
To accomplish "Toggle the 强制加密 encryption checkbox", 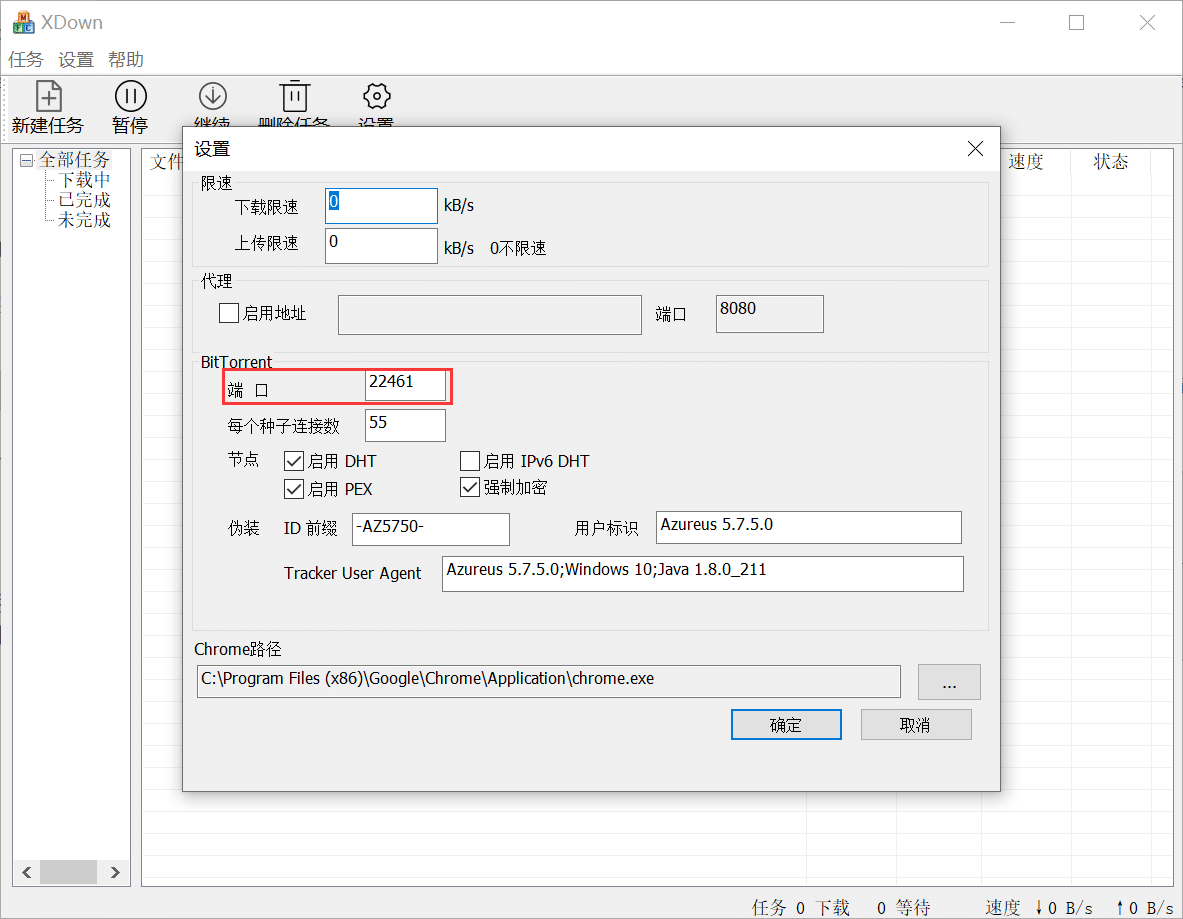I will (x=469, y=488).
